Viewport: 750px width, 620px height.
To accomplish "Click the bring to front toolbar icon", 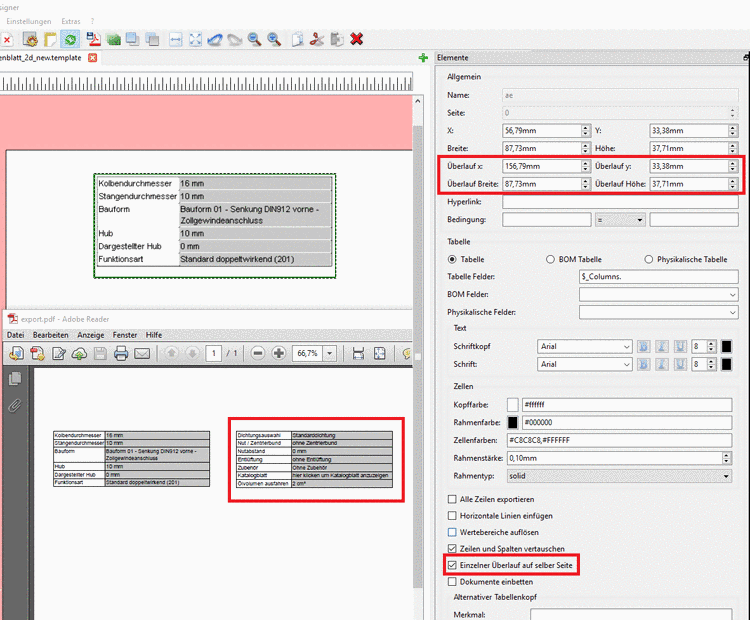I will [132, 39].
